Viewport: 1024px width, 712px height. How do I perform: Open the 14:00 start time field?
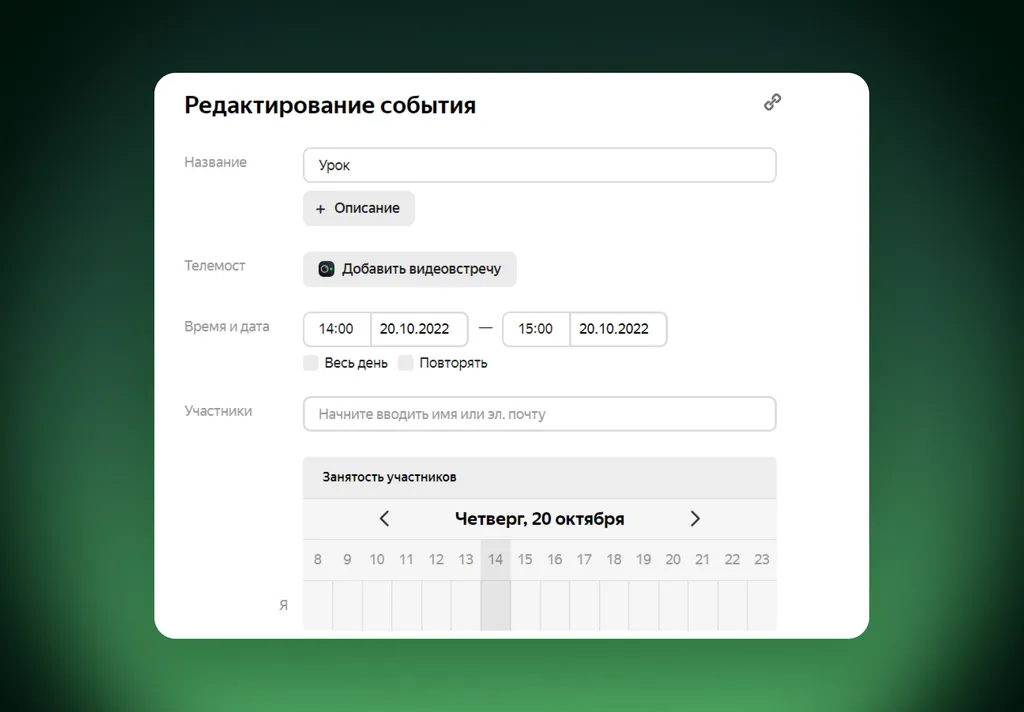pos(337,329)
